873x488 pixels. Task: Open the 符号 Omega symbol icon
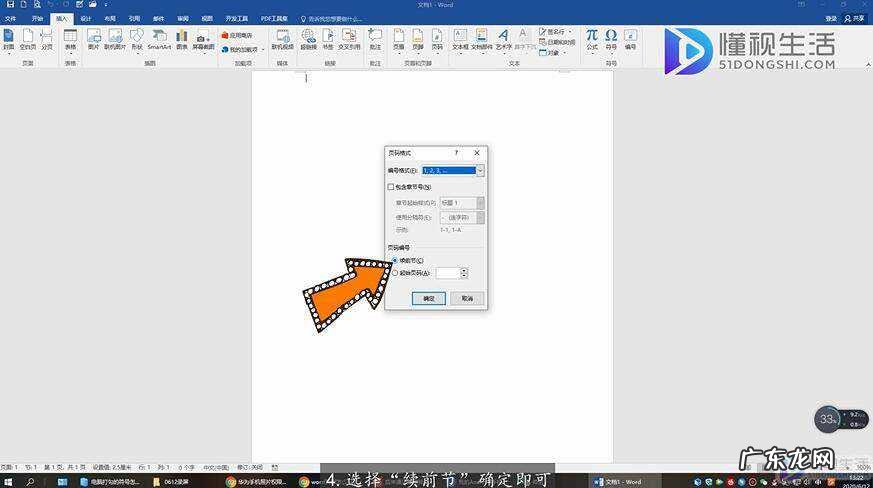click(x=611, y=39)
